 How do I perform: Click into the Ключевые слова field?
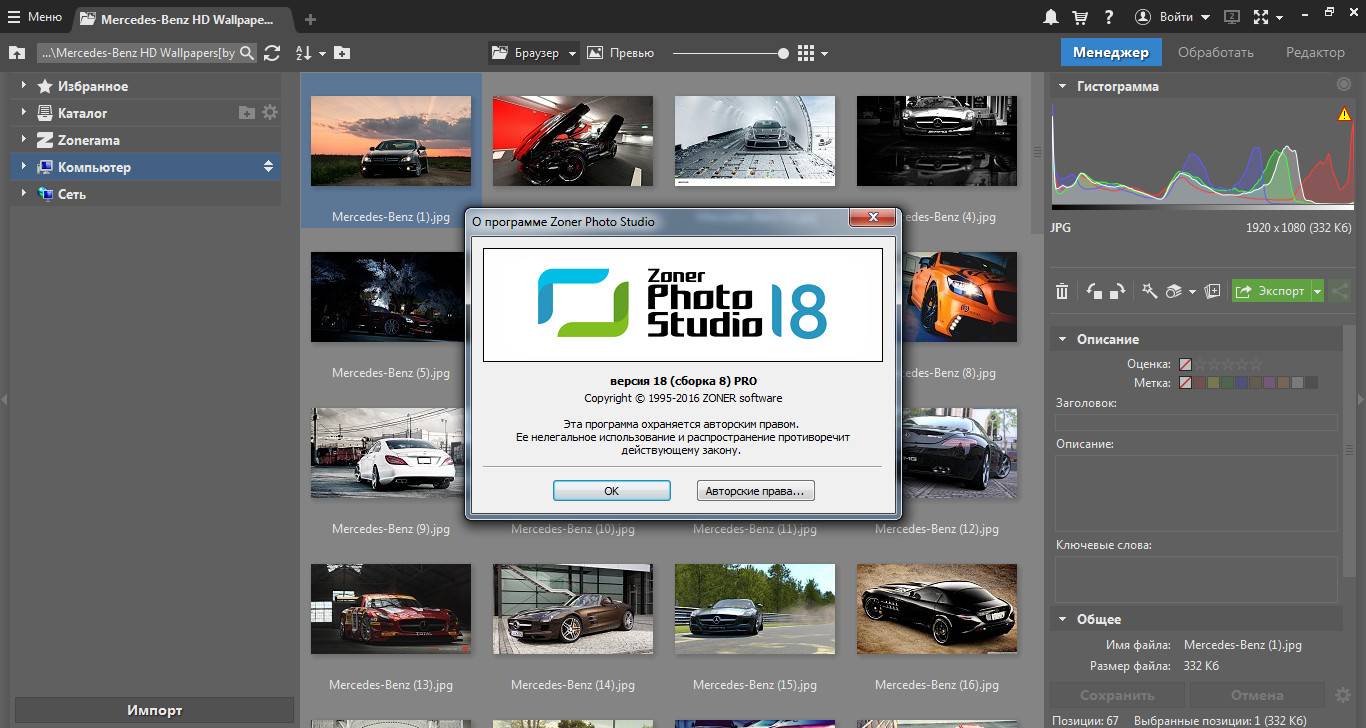point(1196,580)
